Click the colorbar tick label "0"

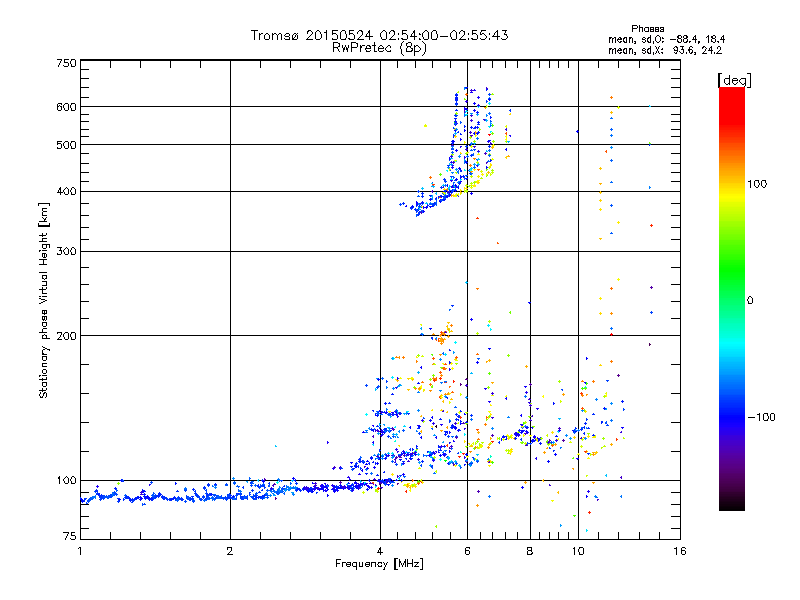click(750, 301)
